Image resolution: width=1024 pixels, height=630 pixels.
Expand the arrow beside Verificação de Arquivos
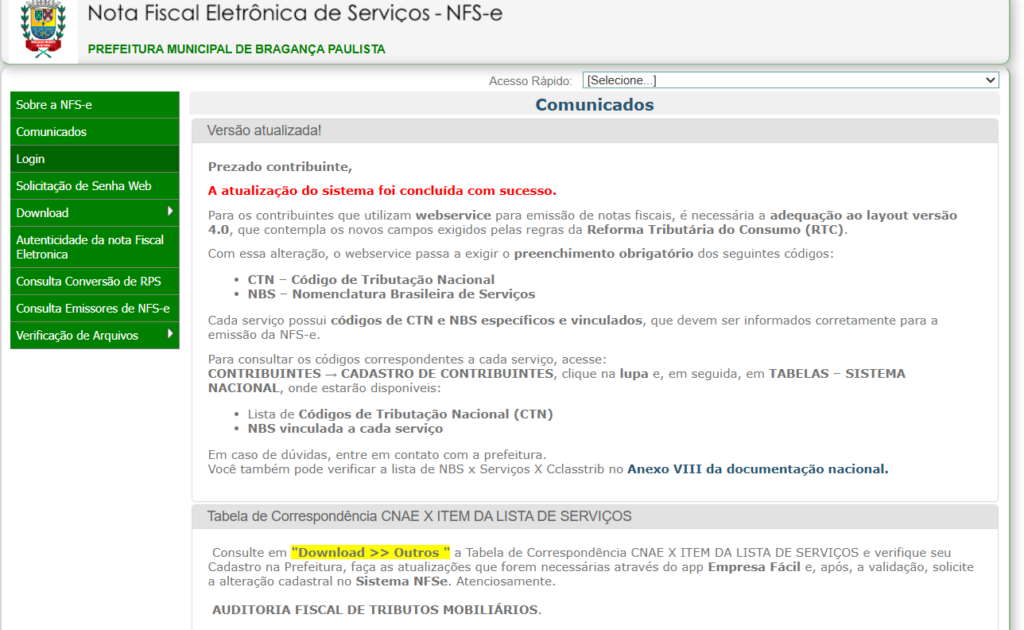click(170, 334)
